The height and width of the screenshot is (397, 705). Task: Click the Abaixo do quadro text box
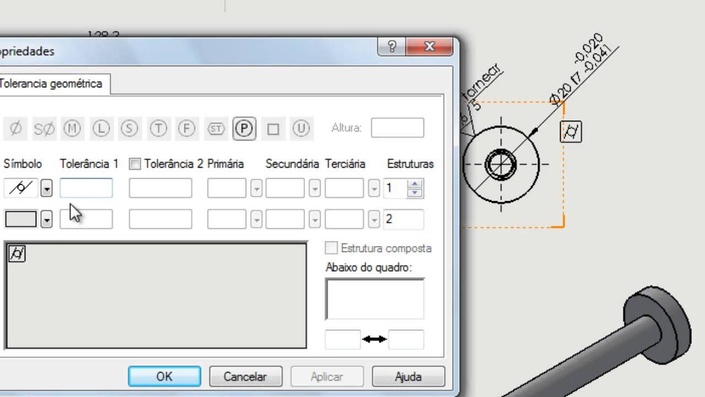(x=375, y=299)
